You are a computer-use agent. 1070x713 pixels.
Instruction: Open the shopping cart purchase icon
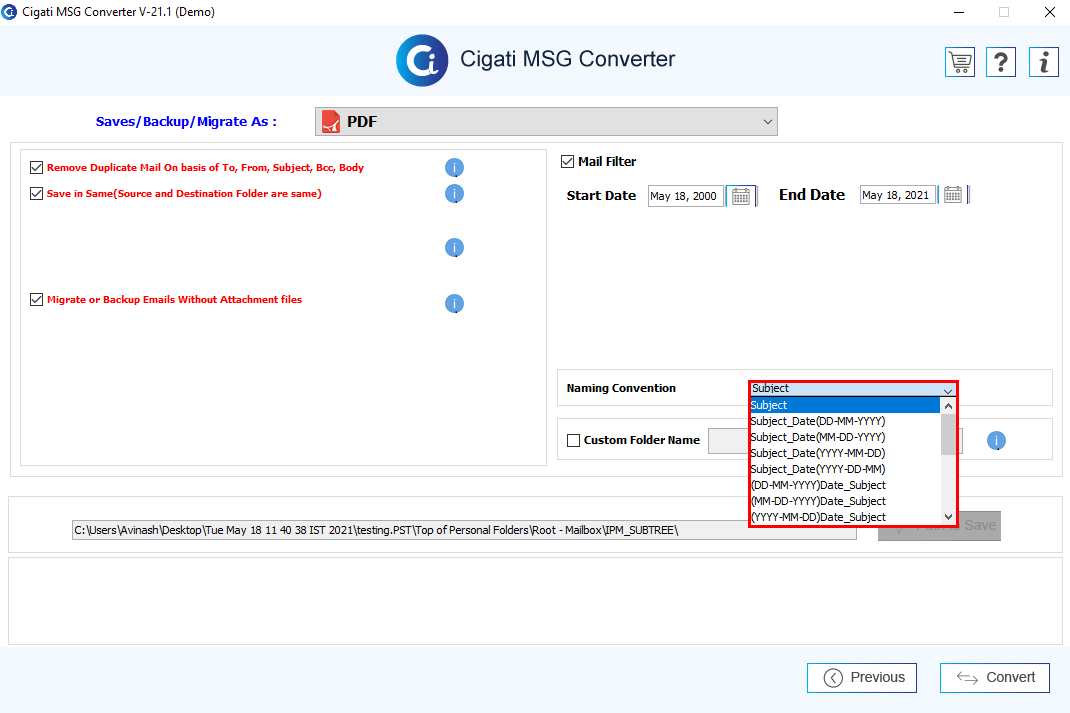(x=959, y=62)
